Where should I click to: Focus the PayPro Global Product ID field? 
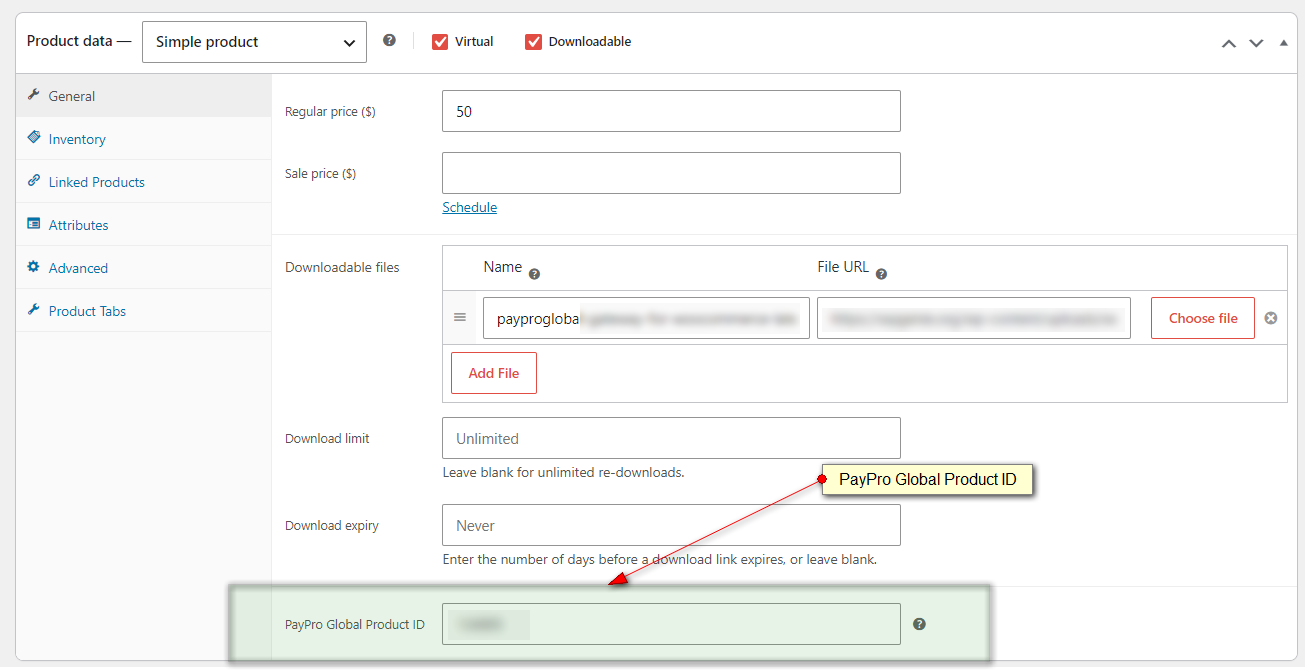[671, 624]
